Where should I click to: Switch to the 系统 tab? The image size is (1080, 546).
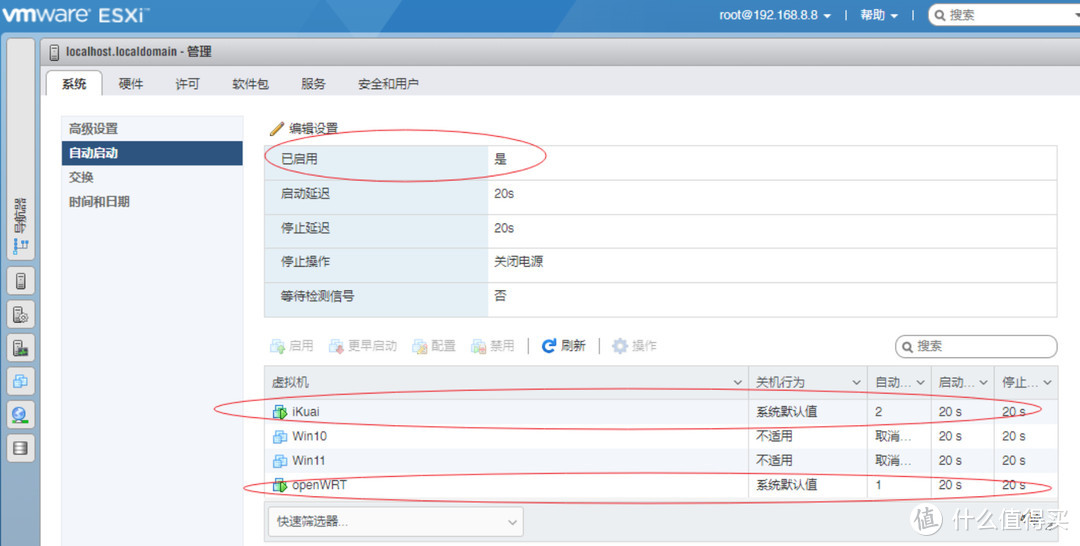pos(74,84)
